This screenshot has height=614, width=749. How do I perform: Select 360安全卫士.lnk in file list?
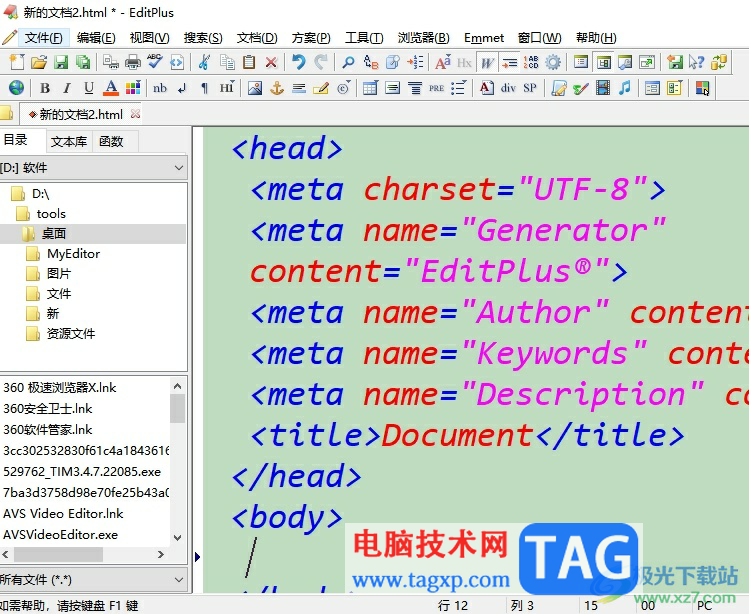48,409
